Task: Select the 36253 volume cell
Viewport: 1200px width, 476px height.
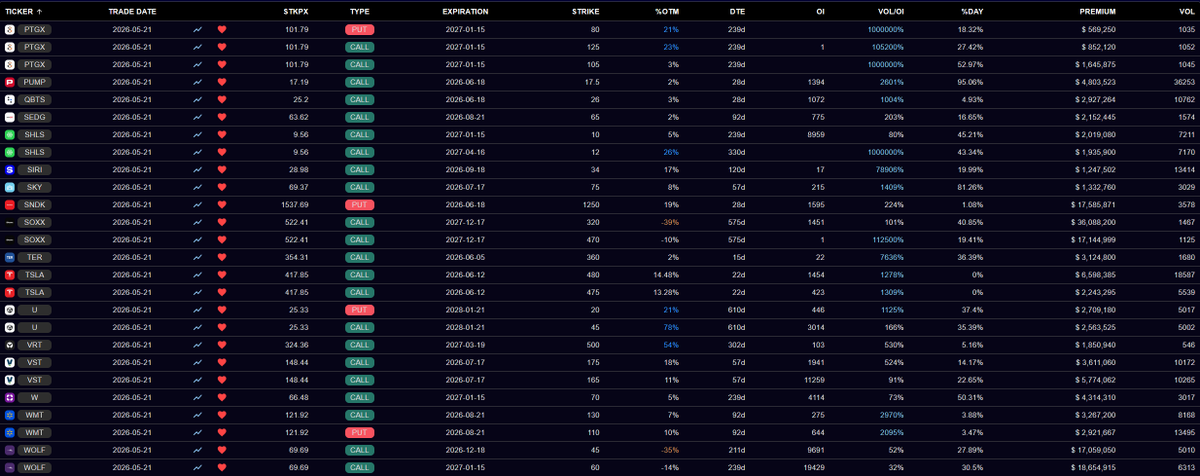Action: [1182, 82]
